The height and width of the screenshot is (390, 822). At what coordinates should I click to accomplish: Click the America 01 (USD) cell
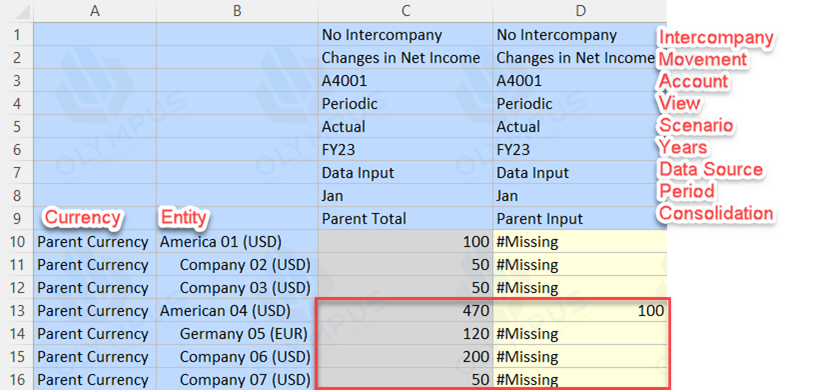pyautogui.click(x=237, y=242)
